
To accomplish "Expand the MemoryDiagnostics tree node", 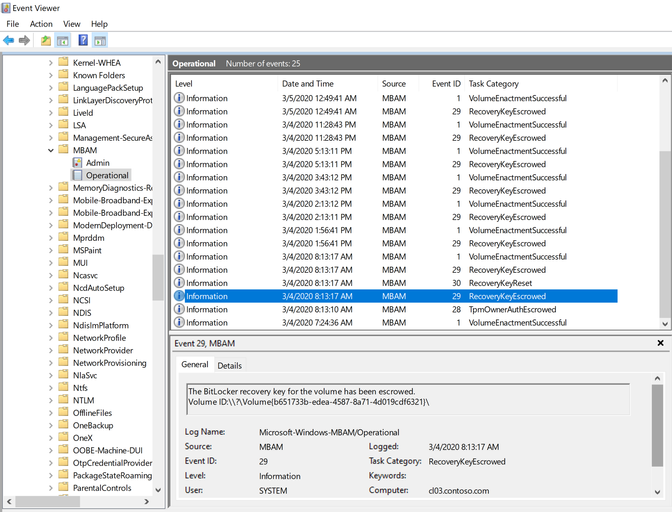I will 51,188.
